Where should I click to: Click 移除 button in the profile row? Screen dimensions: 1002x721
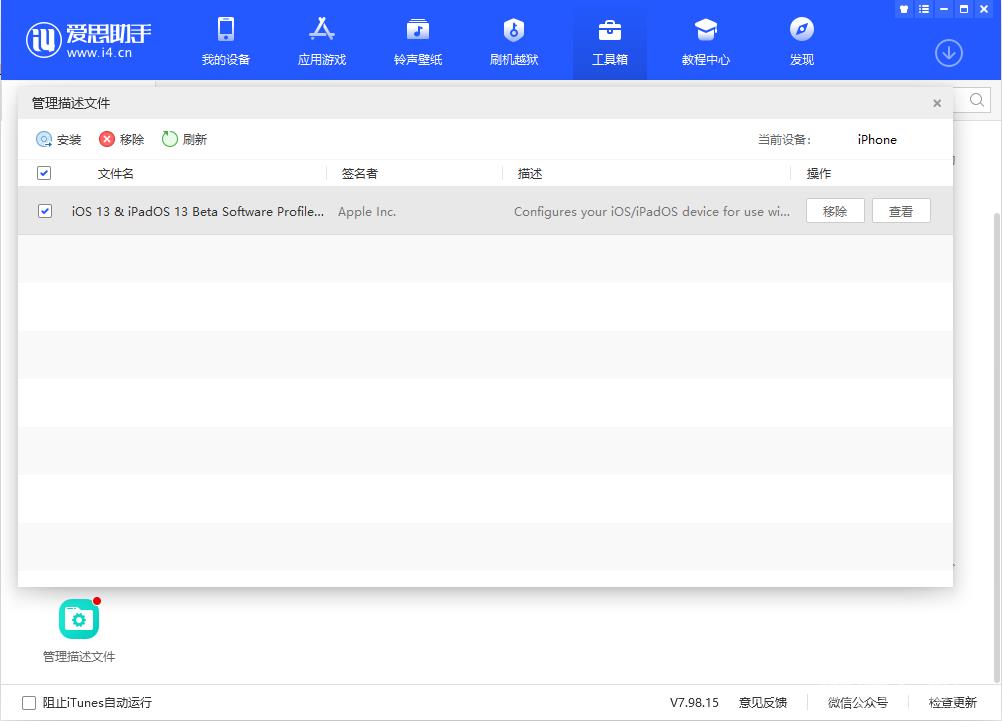pos(834,211)
